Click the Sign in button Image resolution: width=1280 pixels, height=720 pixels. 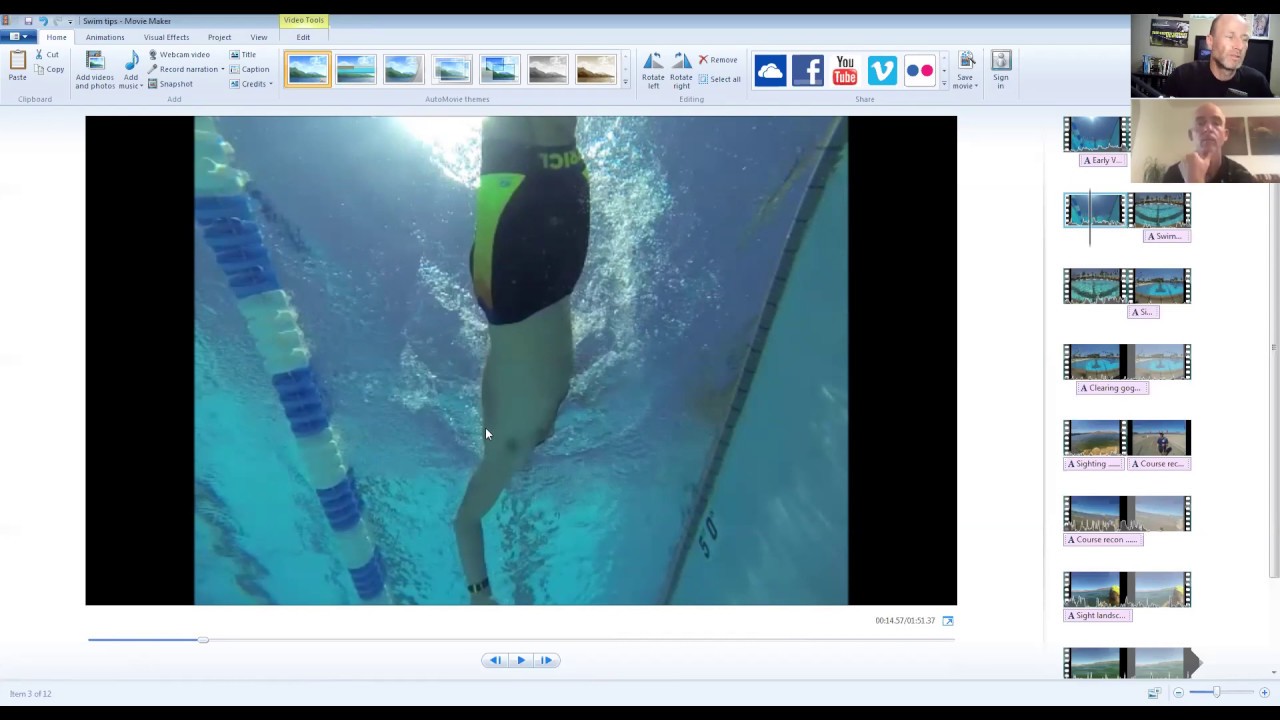1001,70
